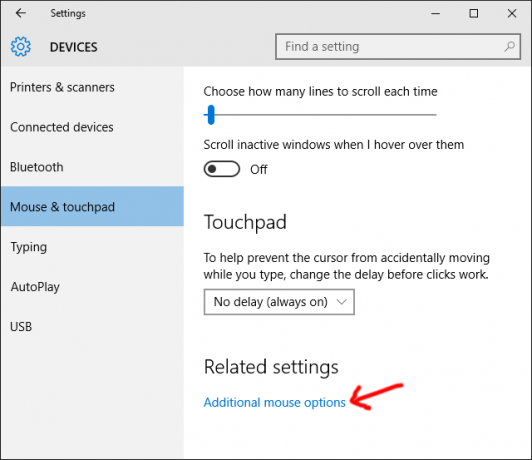532x460 pixels.
Task: Minimize the Settings window
Action: tap(436, 14)
